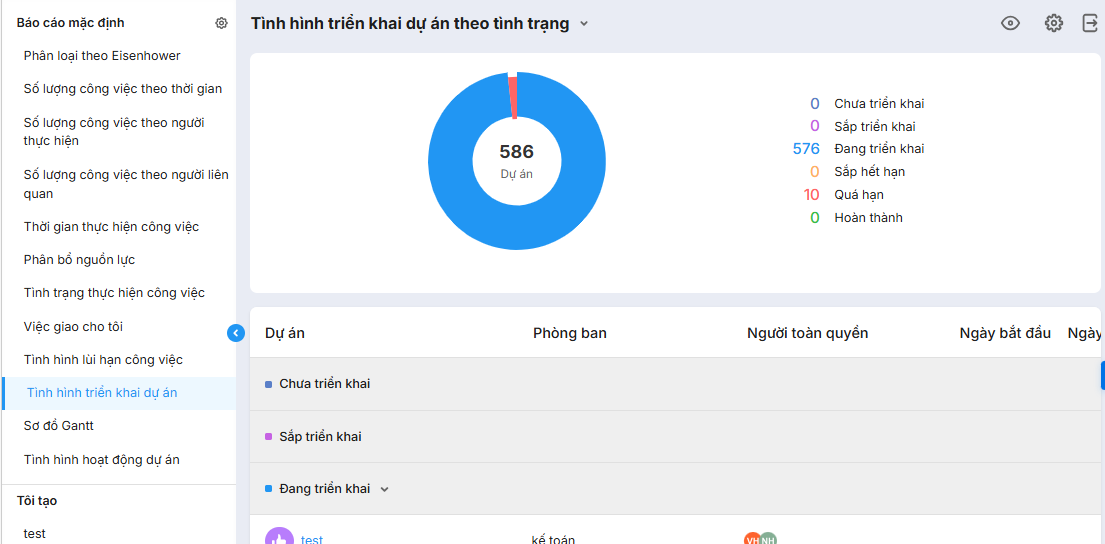Viewport: 1105px width, 544px height.
Task: Open test report under Tôi tạo
Action: [x=35, y=534]
